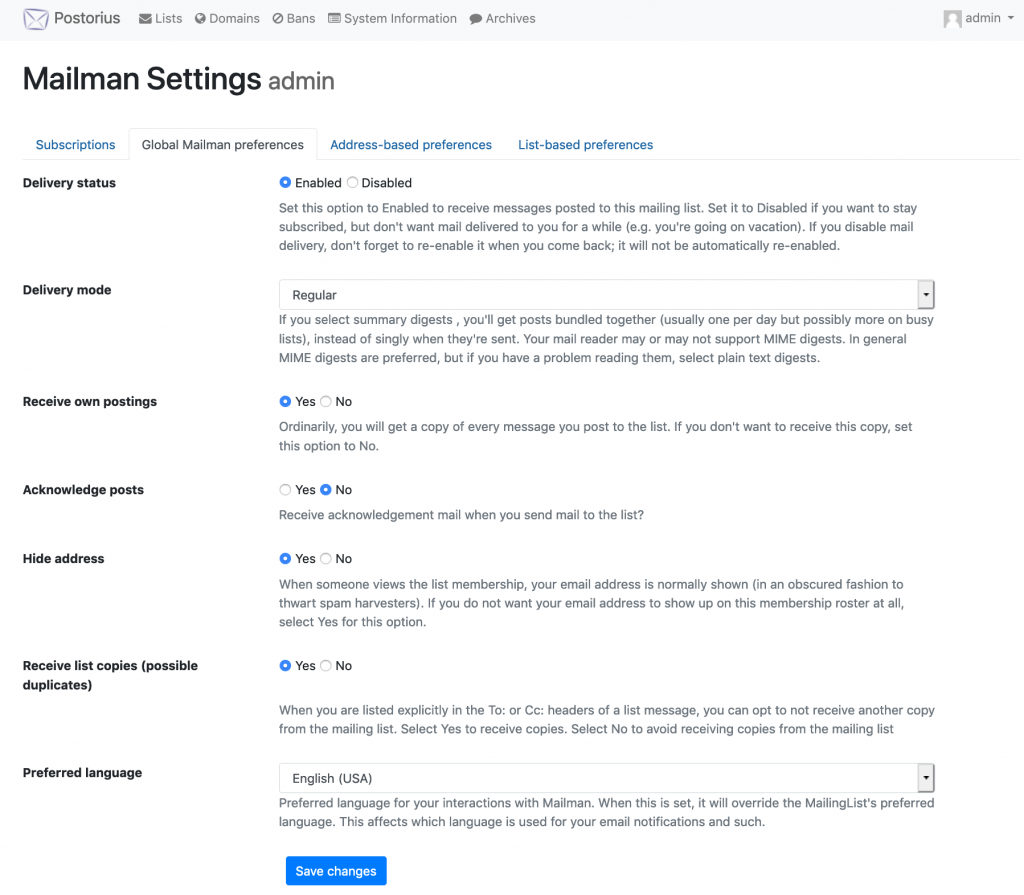
Task: Open the Preferred language dropdown
Action: [x=606, y=778]
